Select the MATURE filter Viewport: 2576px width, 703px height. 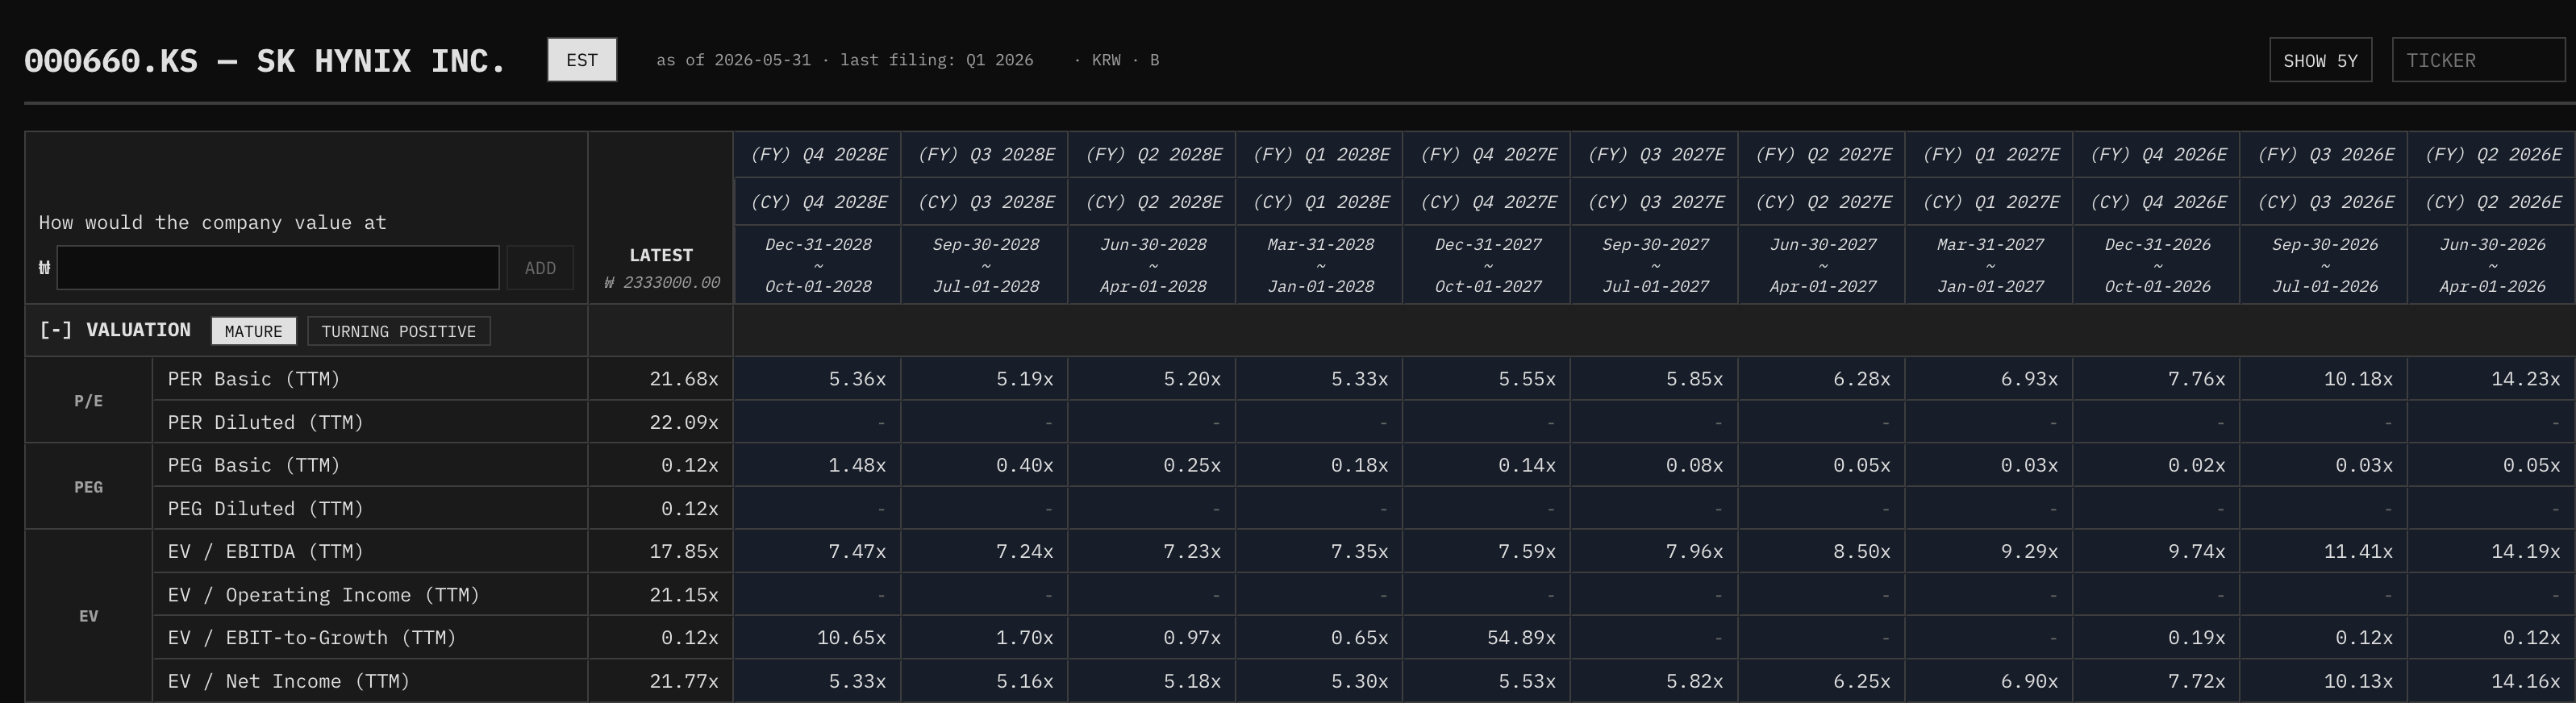253,331
